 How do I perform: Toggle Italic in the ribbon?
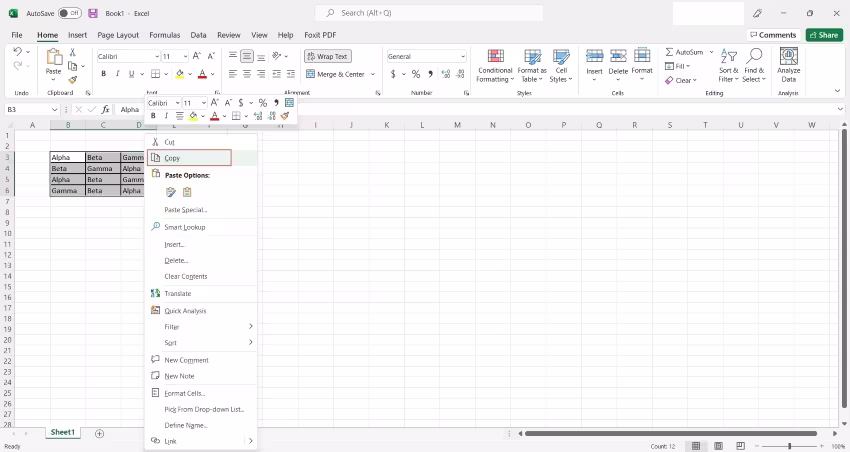tap(117, 74)
